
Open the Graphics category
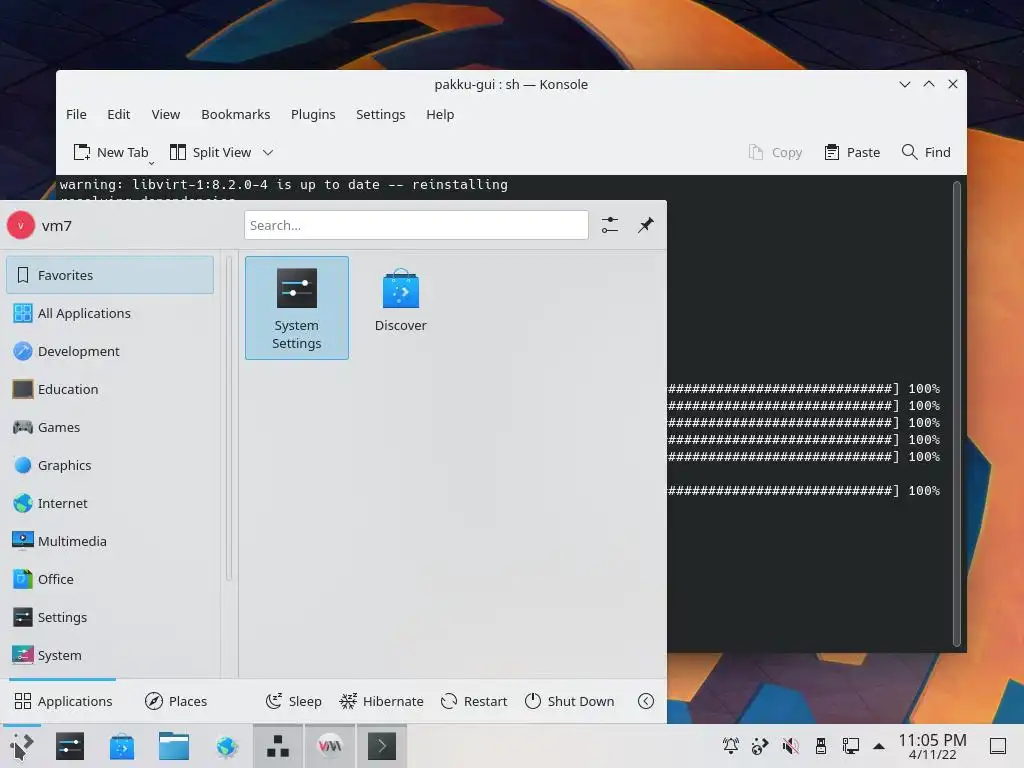(x=110, y=465)
